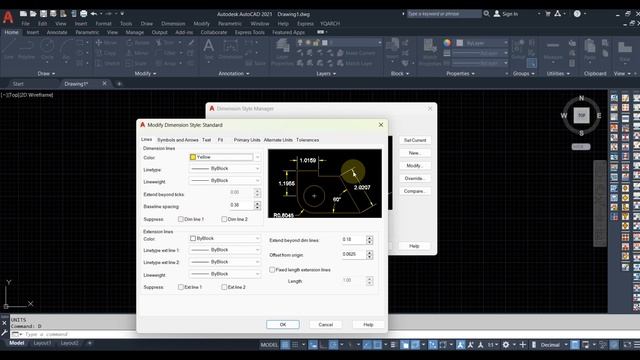
Task: Open a new drawing tab with plus button
Action: click(119, 84)
